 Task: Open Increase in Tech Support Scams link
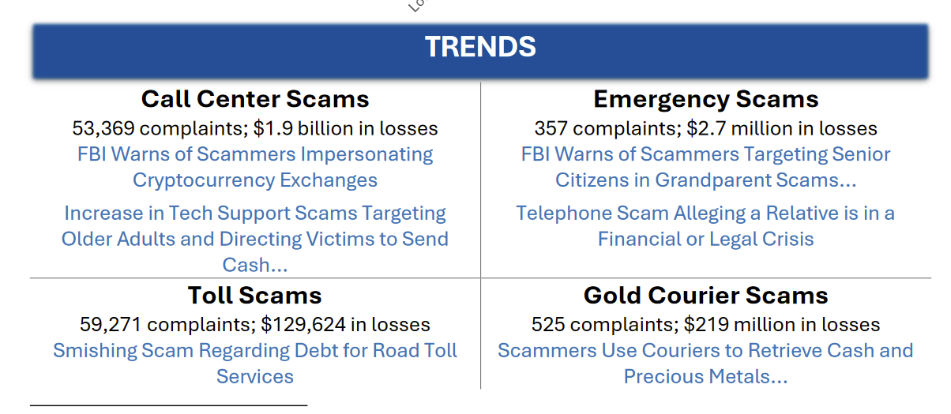255,239
